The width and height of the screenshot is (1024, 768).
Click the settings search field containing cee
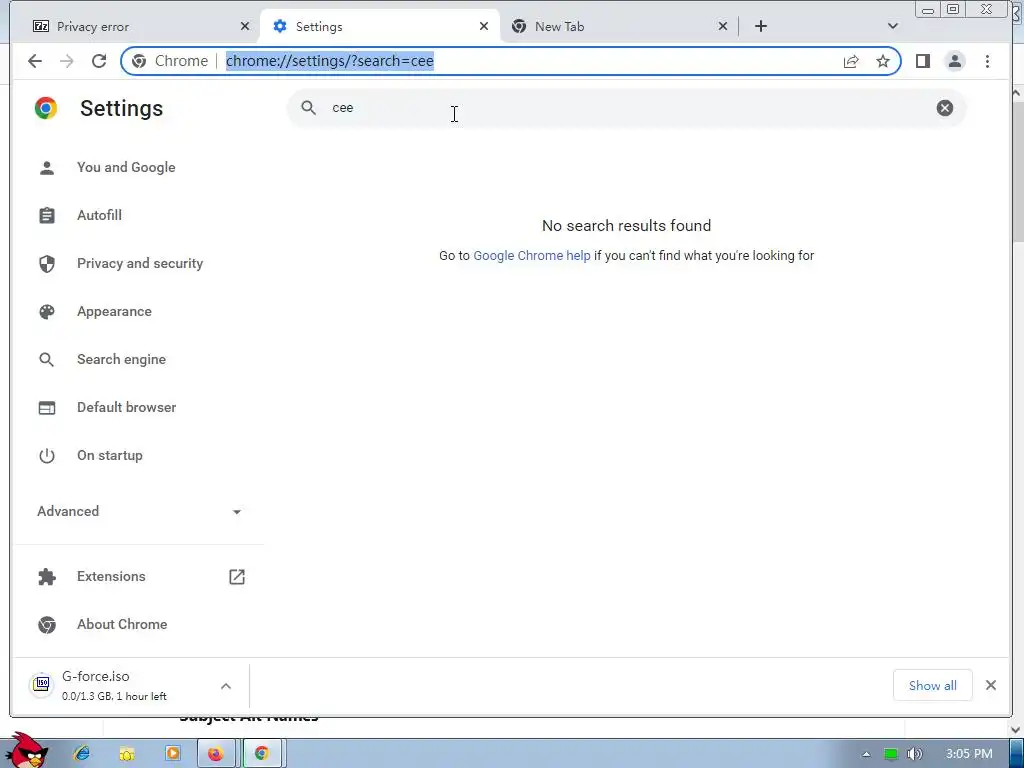click(x=626, y=108)
